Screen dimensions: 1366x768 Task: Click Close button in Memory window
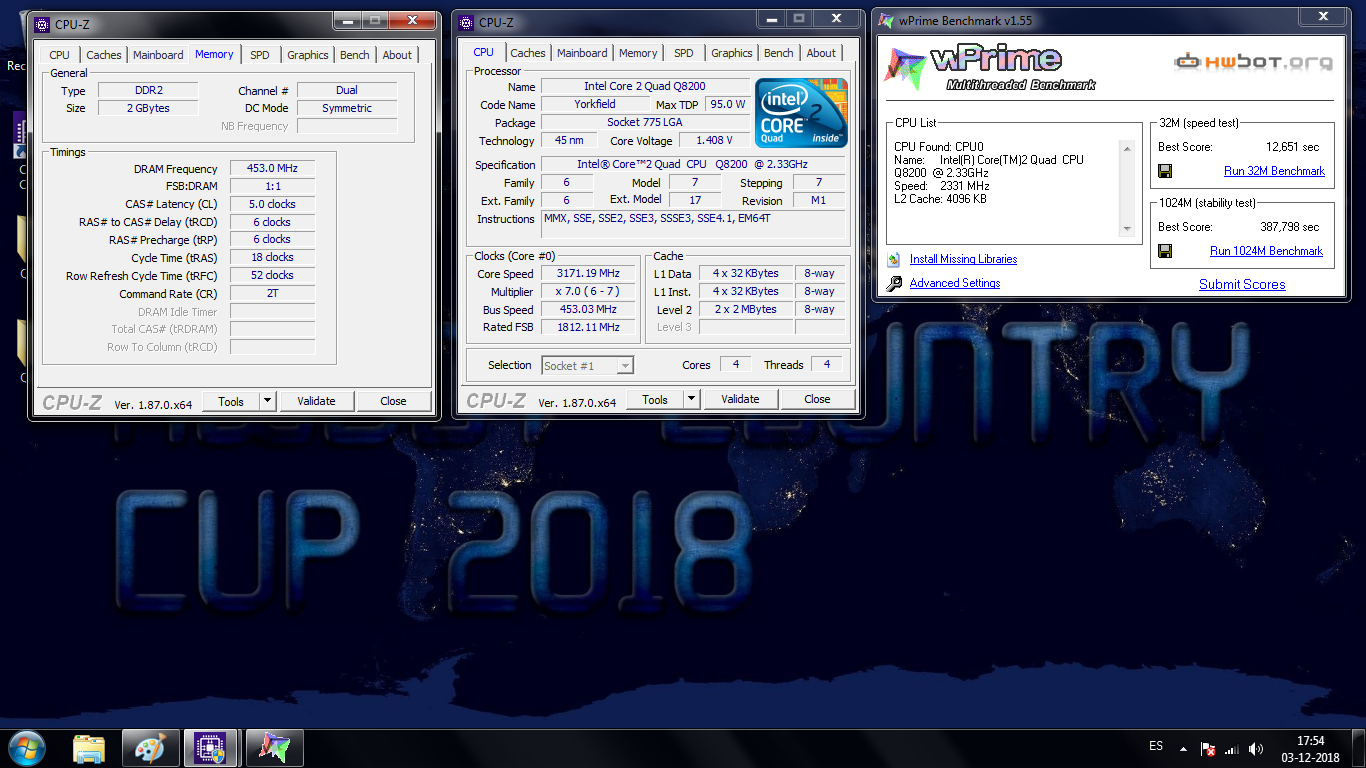tap(393, 401)
